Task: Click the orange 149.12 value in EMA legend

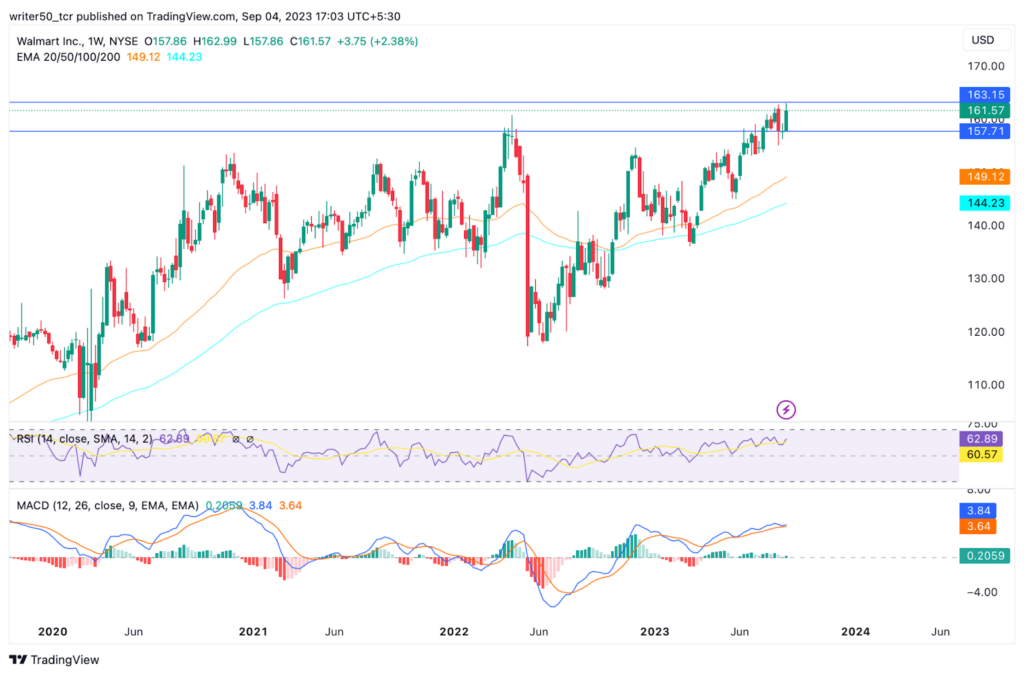Action: click(x=143, y=57)
